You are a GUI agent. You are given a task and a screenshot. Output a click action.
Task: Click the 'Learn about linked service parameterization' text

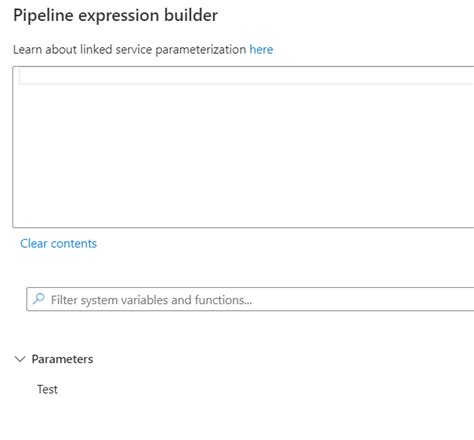[129, 49]
